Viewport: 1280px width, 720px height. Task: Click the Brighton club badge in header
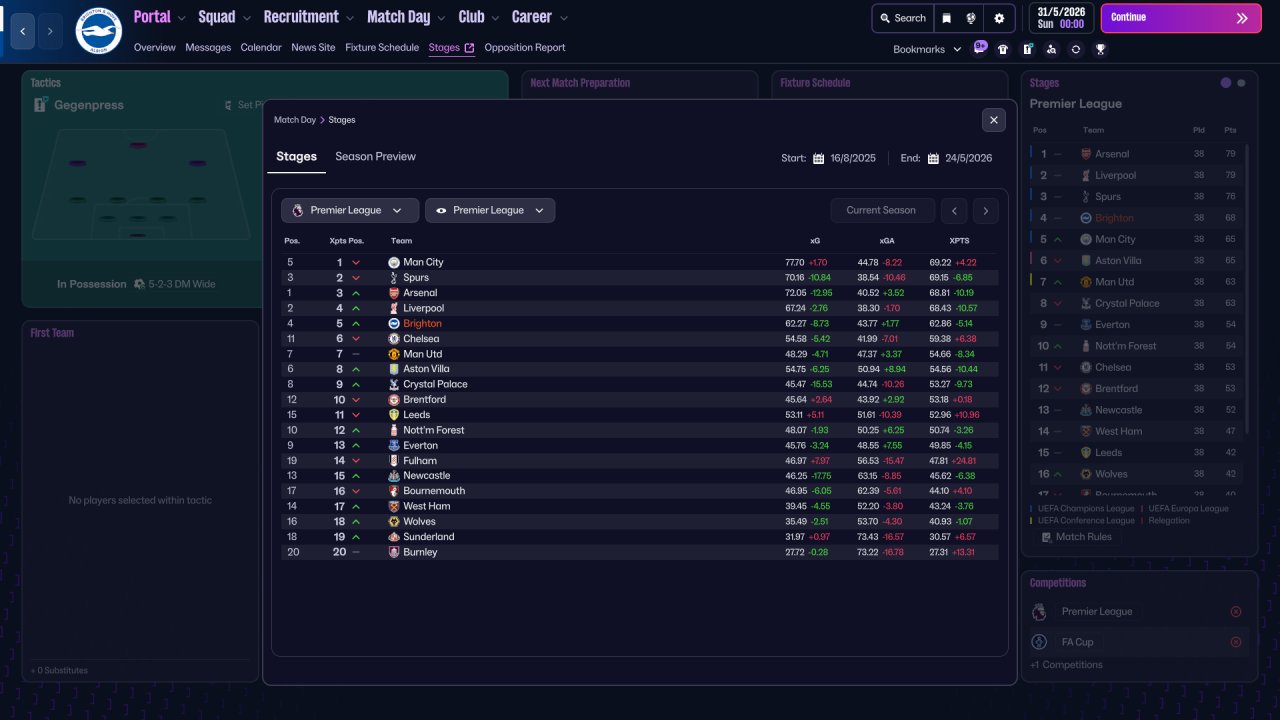[98, 31]
